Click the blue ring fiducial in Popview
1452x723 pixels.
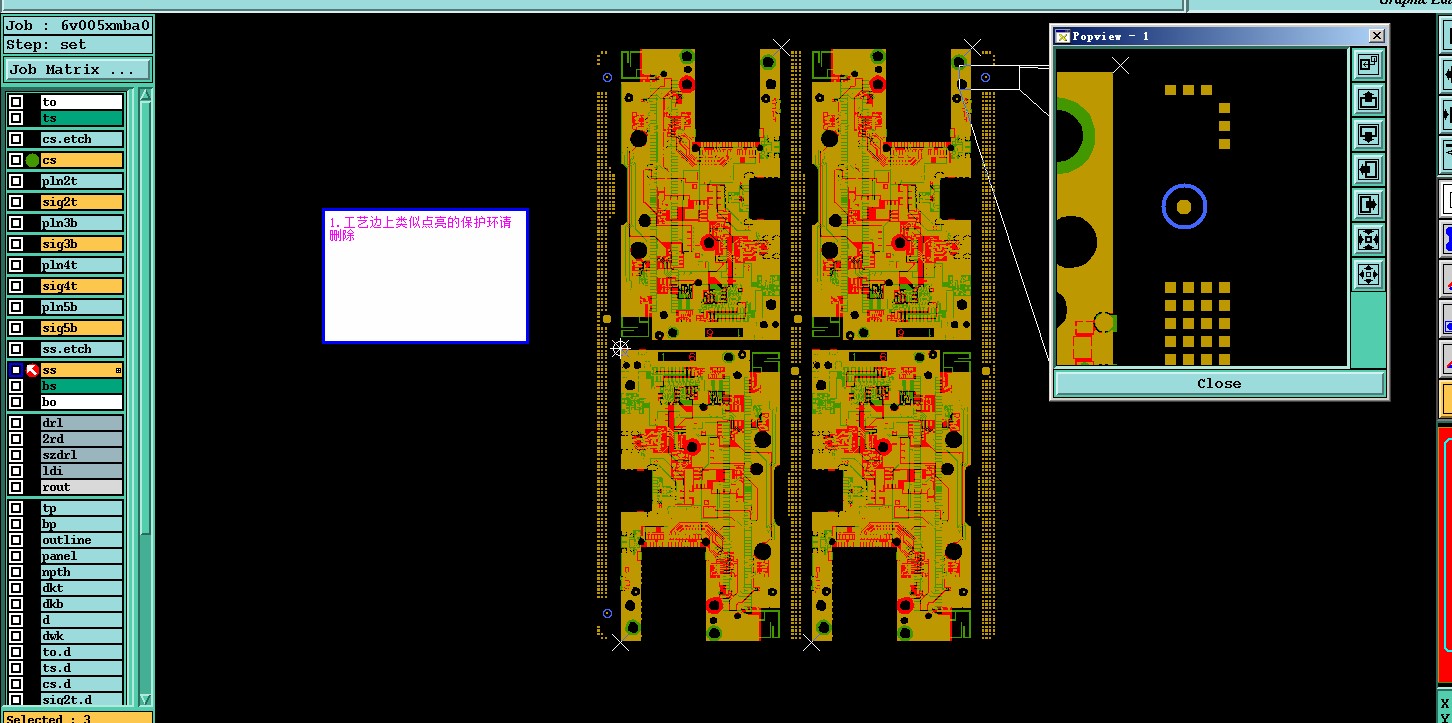tap(1184, 207)
